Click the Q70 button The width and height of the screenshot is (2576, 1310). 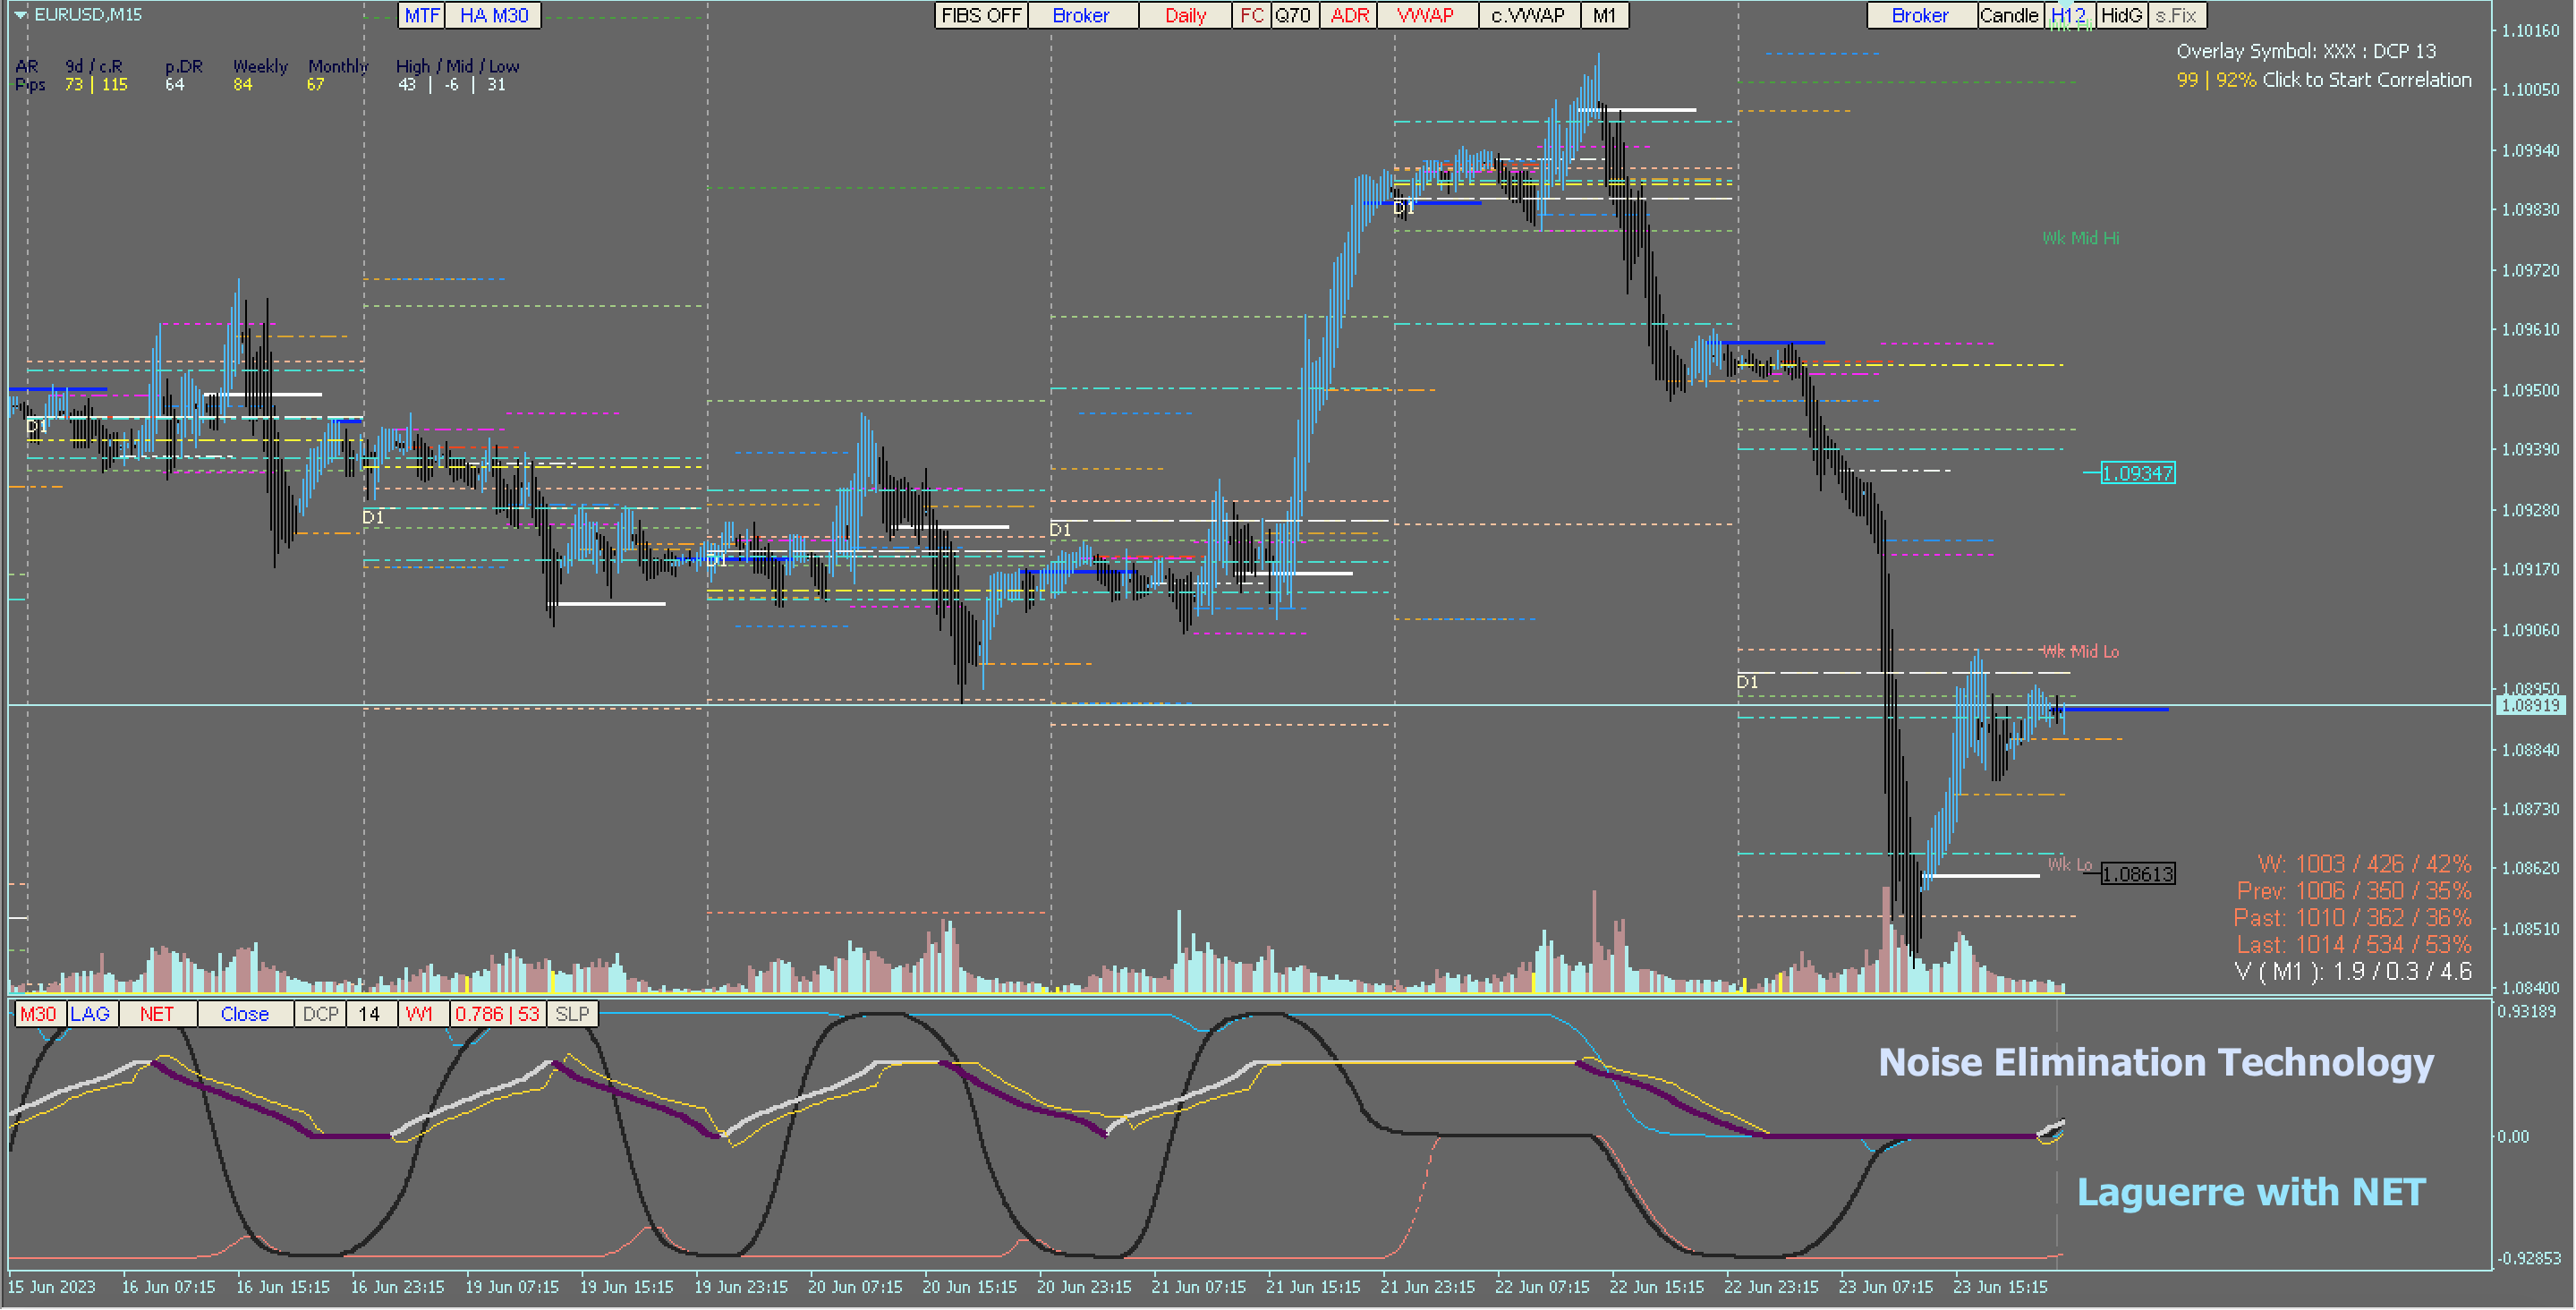(1293, 15)
